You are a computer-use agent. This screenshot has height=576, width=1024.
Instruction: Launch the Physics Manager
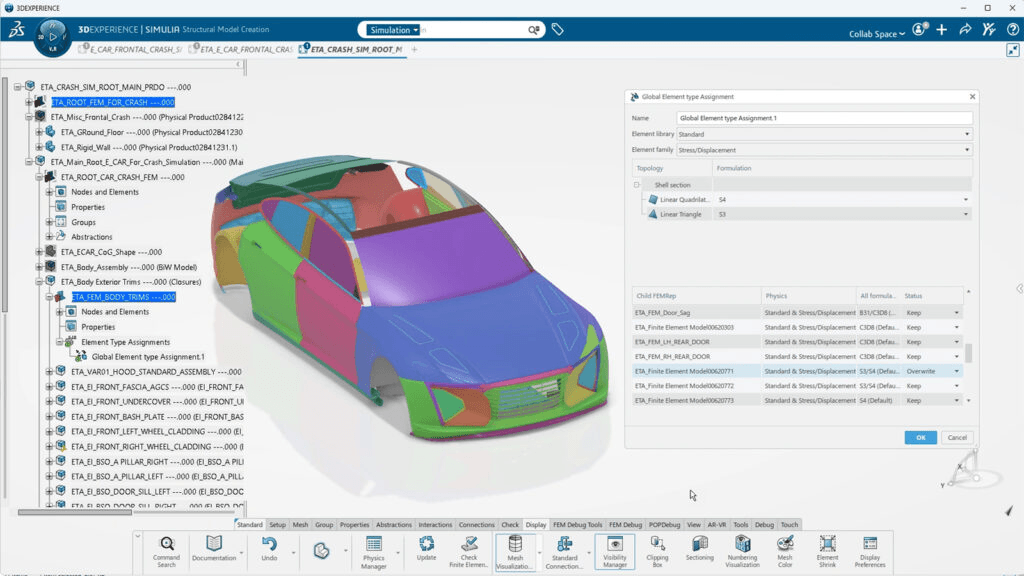coord(373,549)
